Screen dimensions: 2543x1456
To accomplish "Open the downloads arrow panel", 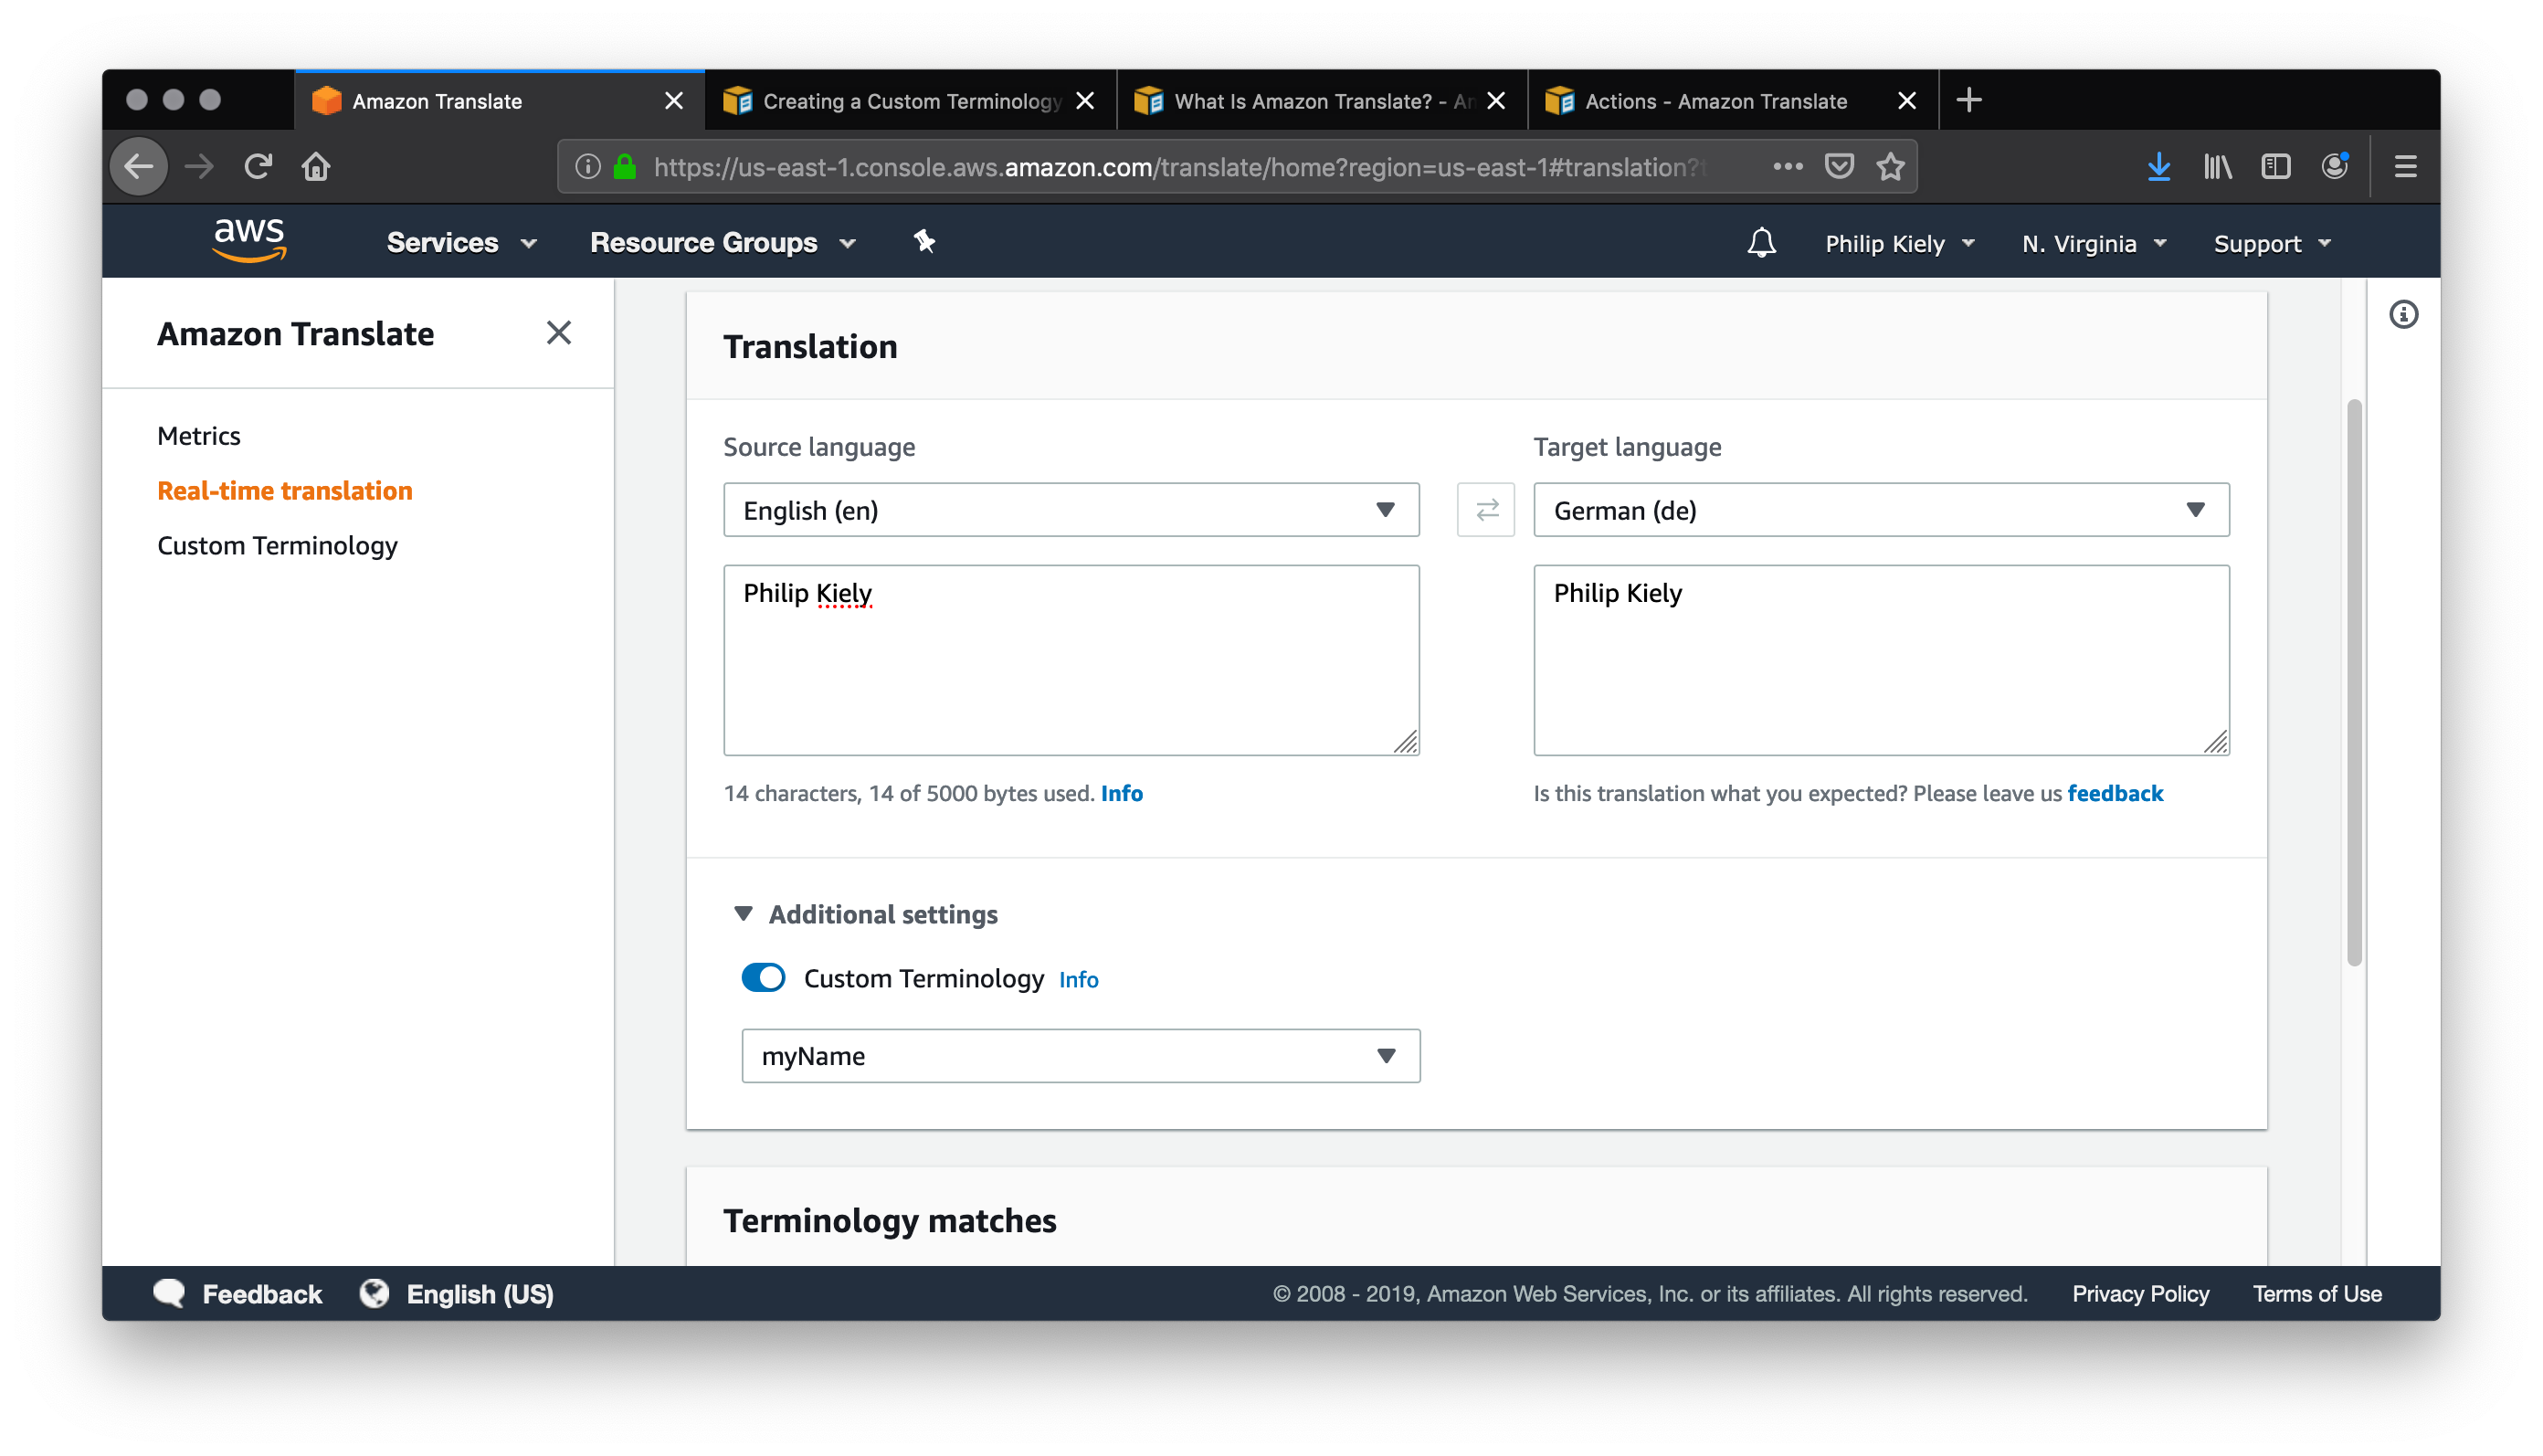I will [x=2159, y=166].
